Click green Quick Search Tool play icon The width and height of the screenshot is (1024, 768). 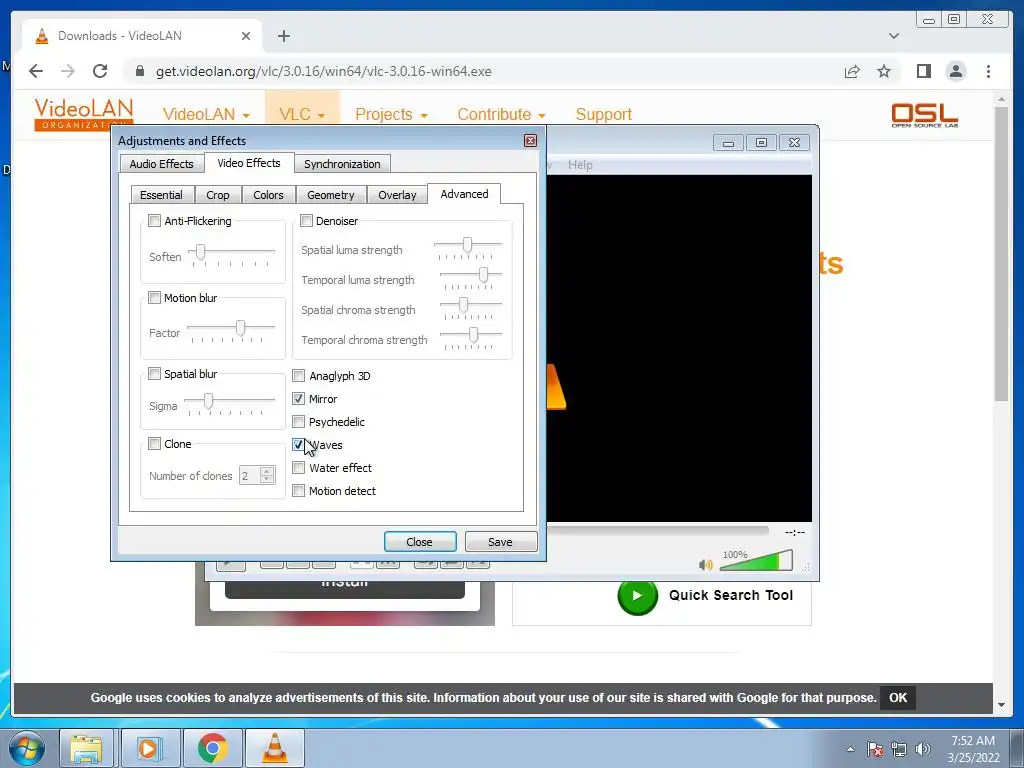[x=637, y=596]
